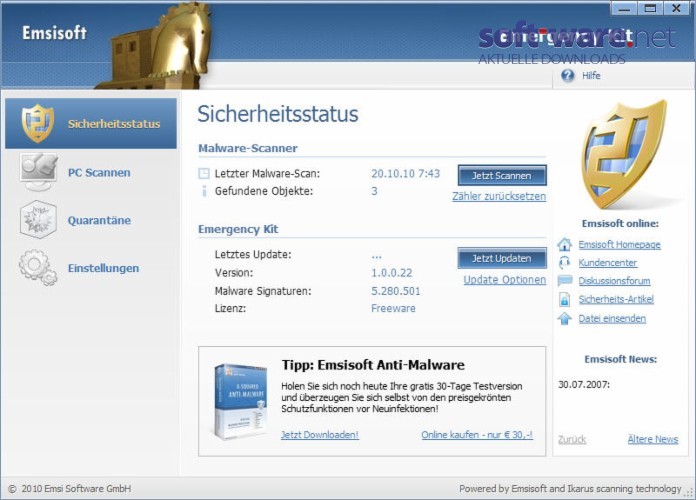
Task: Click the calendar icon beside Letzter Malware-Scan
Action: [204, 173]
